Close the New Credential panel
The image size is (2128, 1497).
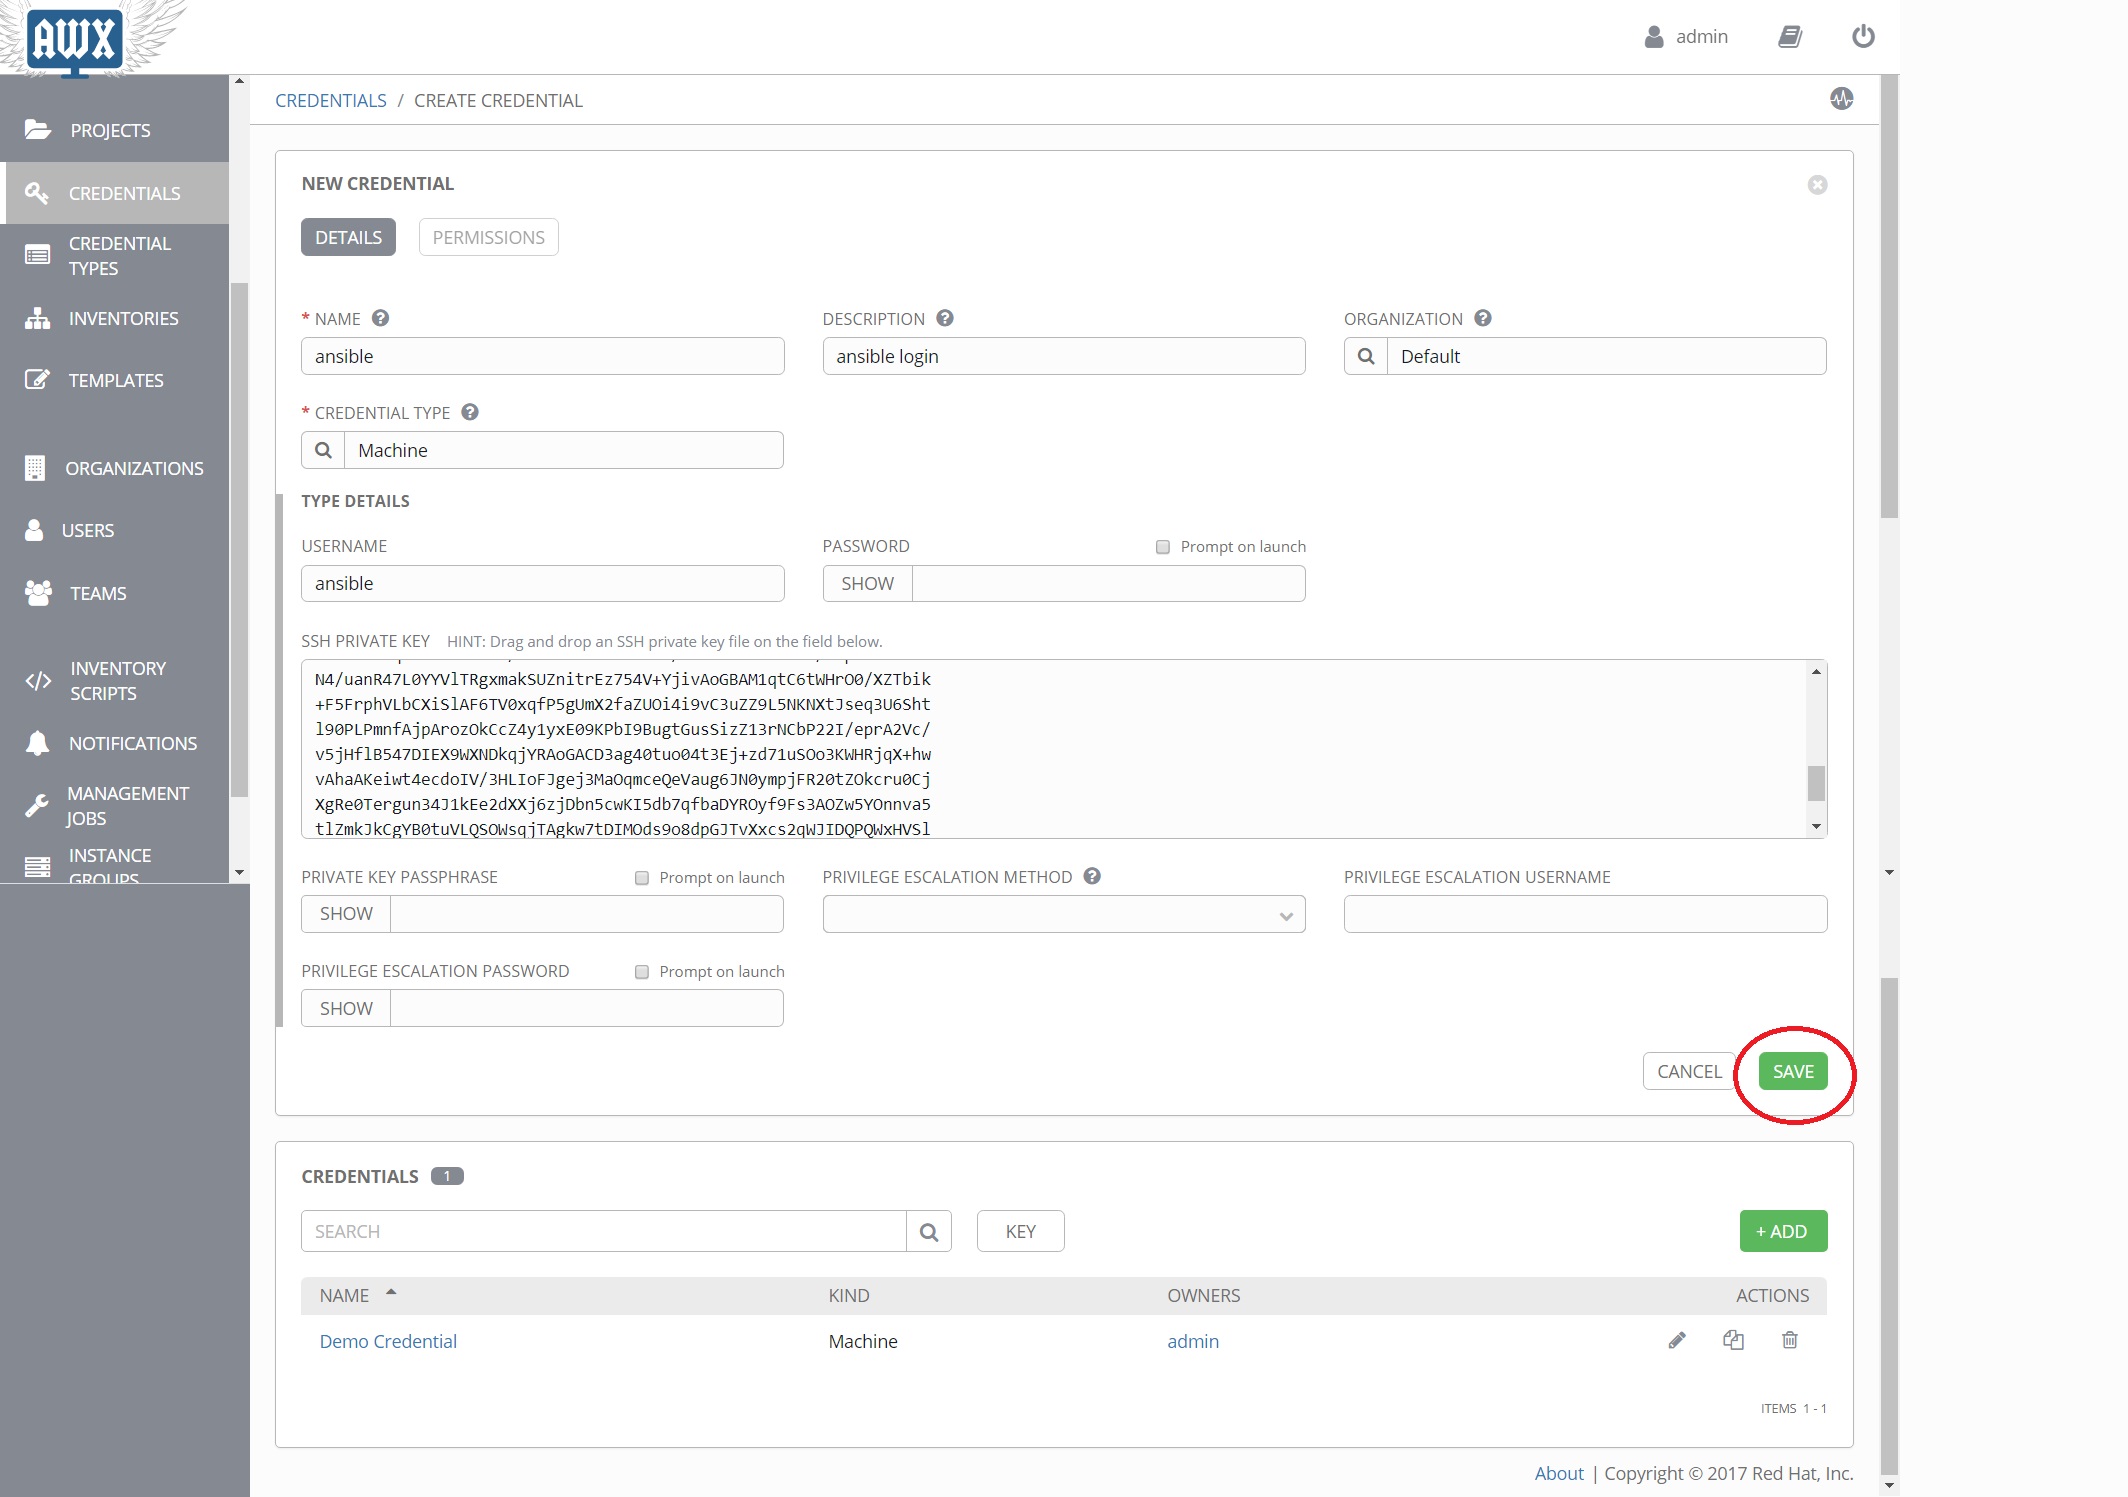1817,185
